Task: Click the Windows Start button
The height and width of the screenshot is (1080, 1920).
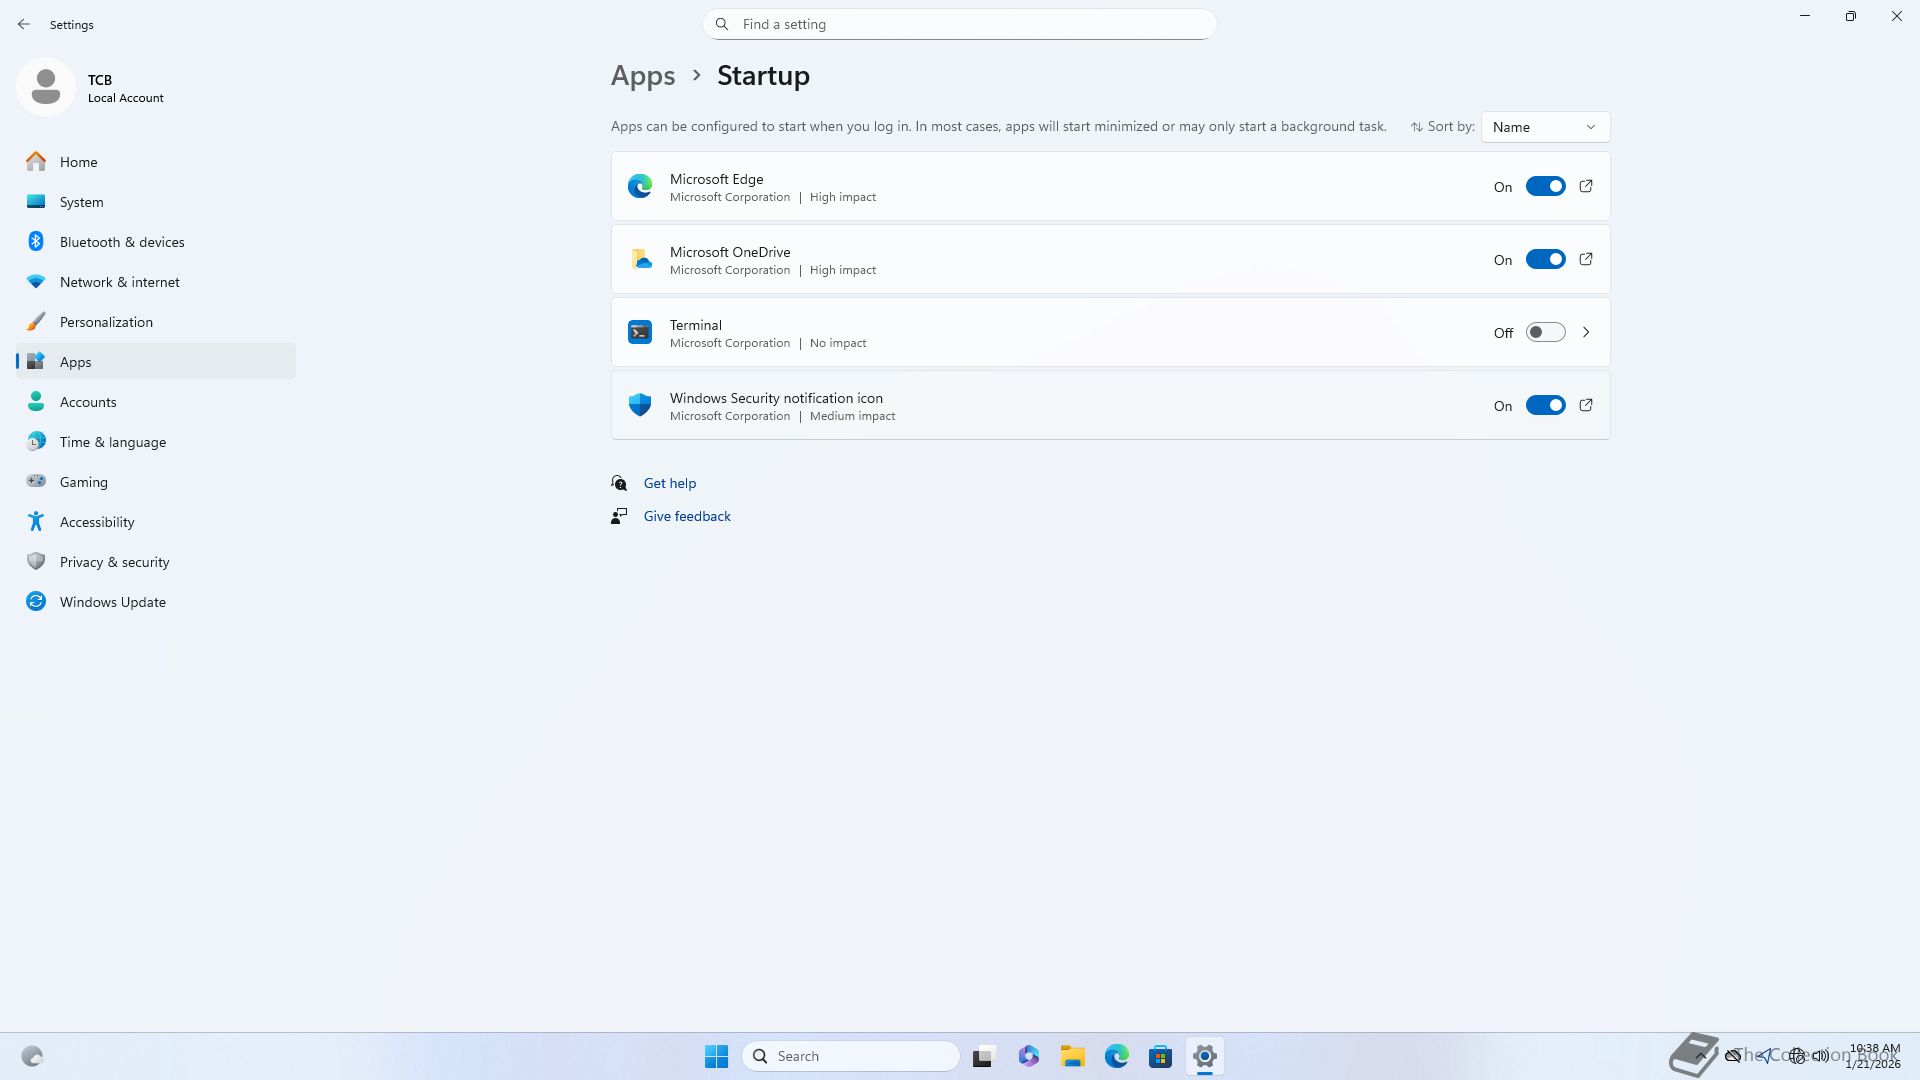Action: (716, 1056)
